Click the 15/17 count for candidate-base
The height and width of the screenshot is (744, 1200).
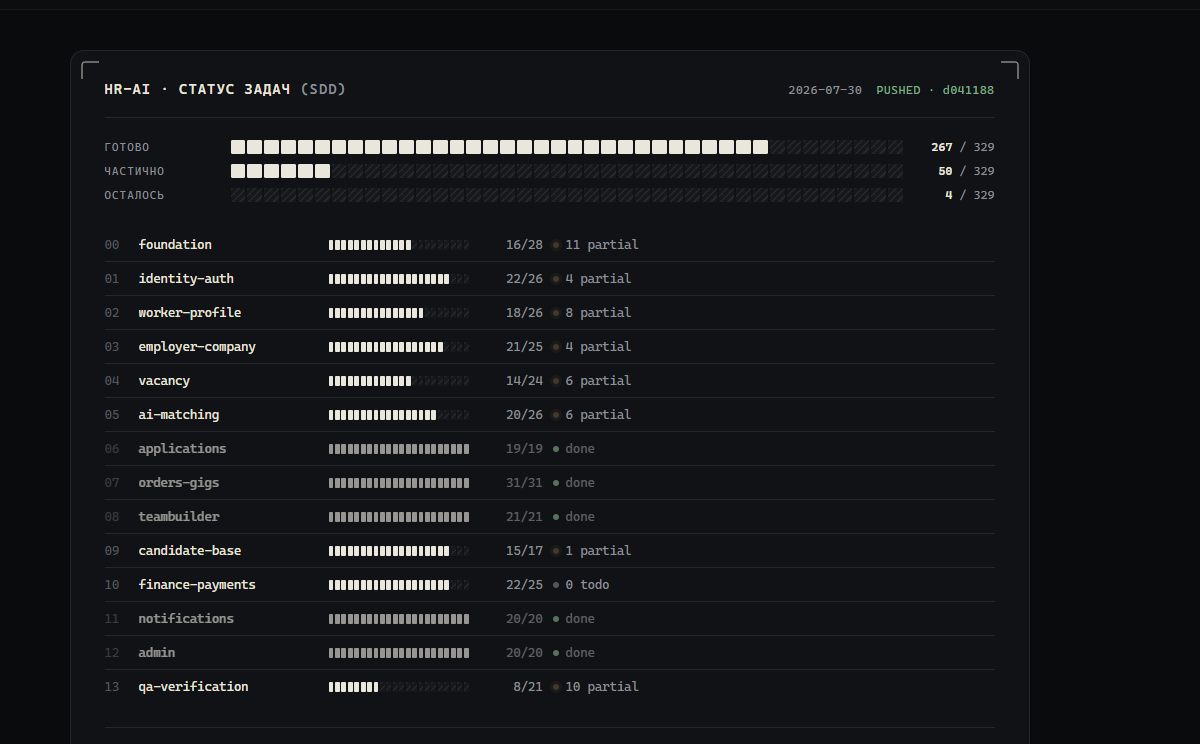(524, 551)
